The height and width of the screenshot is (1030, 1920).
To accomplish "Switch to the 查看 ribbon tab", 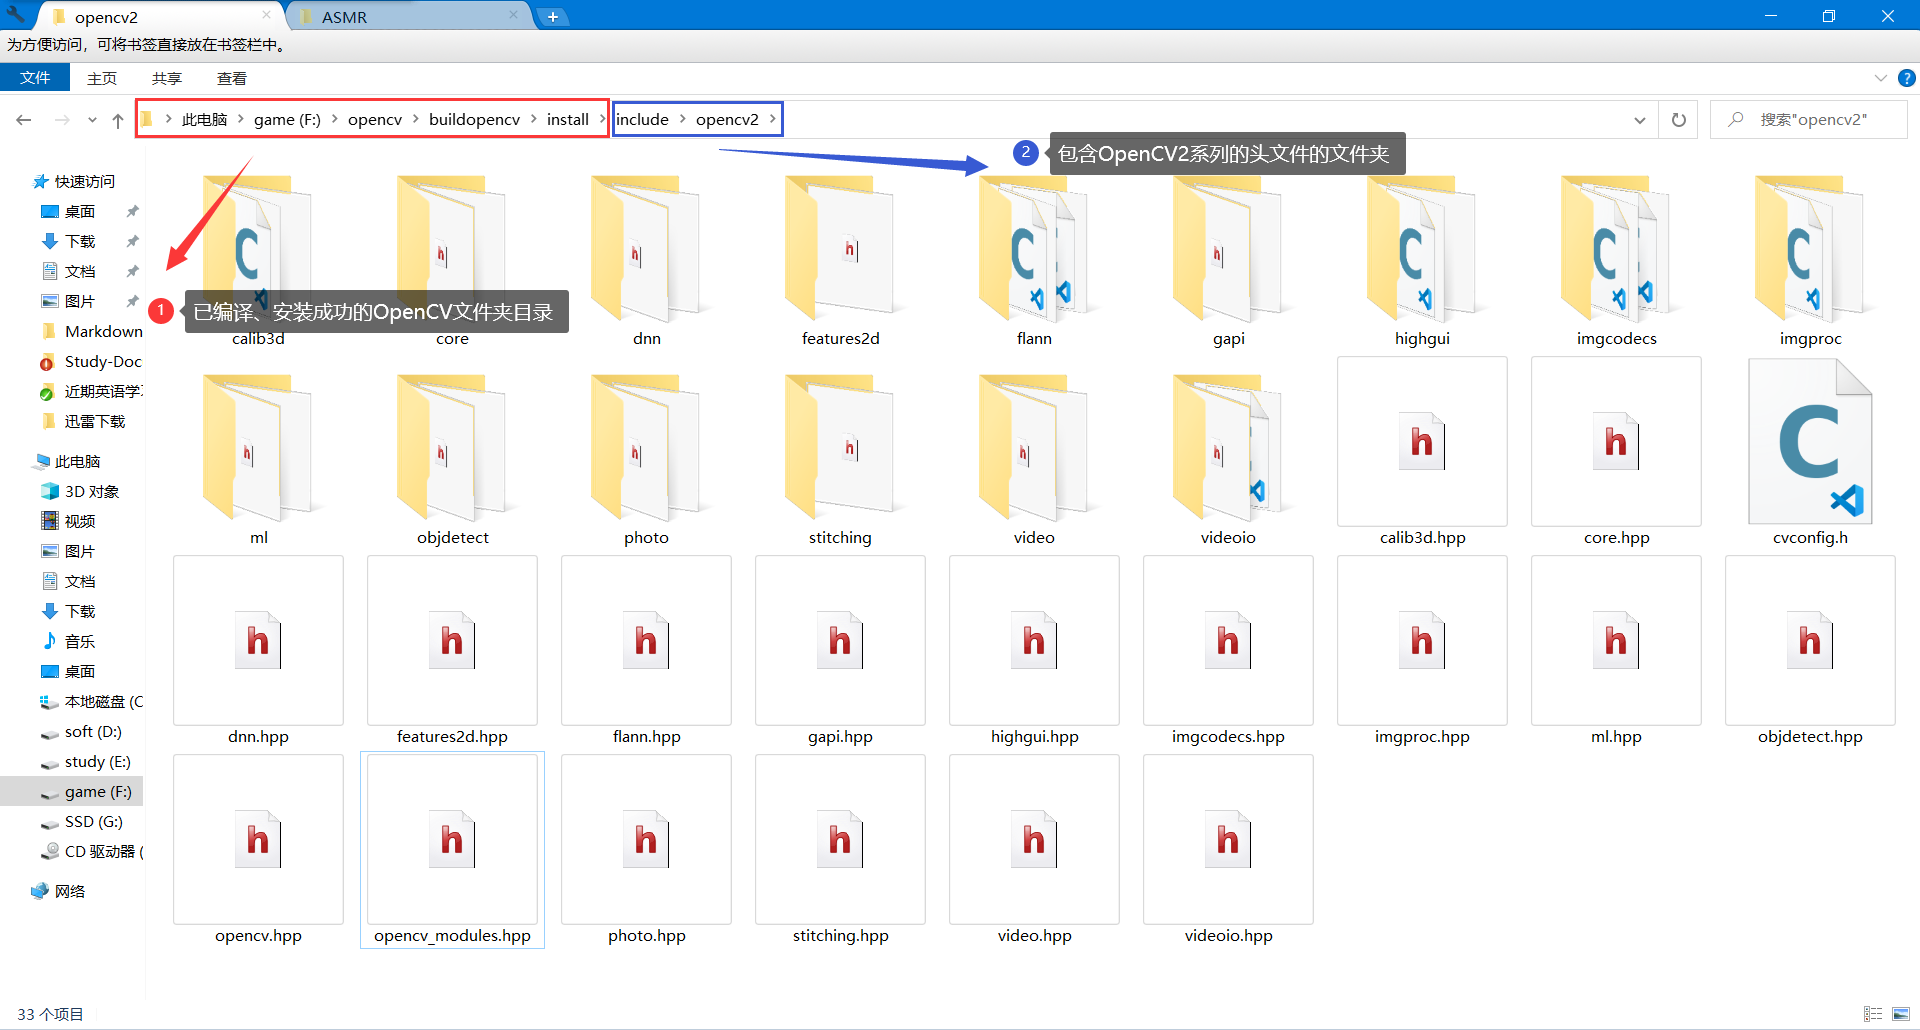I will 232,78.
